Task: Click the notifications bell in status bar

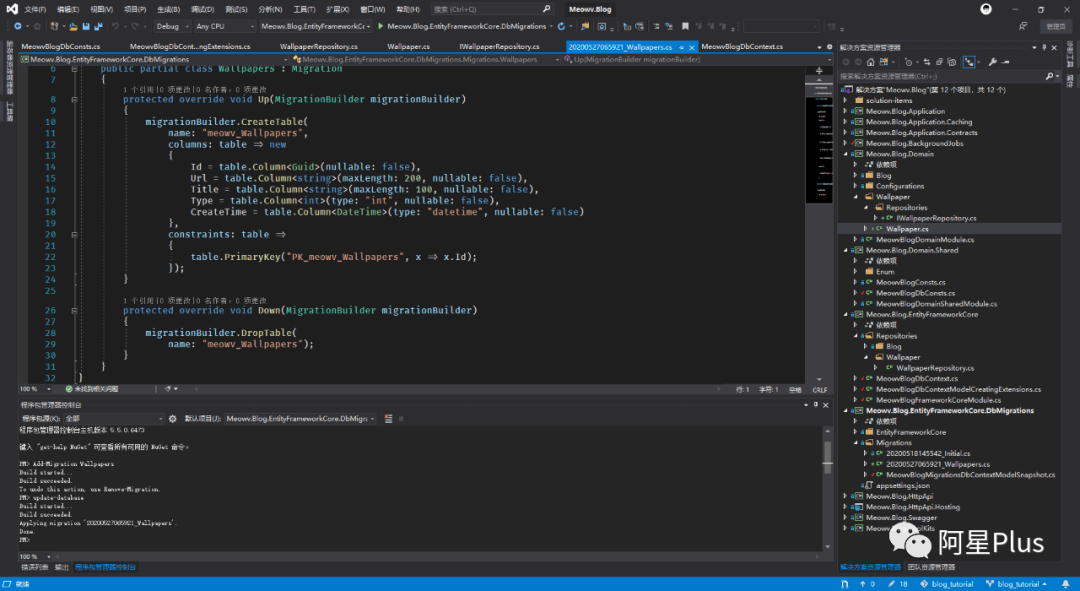Action: click(1066, 584)
